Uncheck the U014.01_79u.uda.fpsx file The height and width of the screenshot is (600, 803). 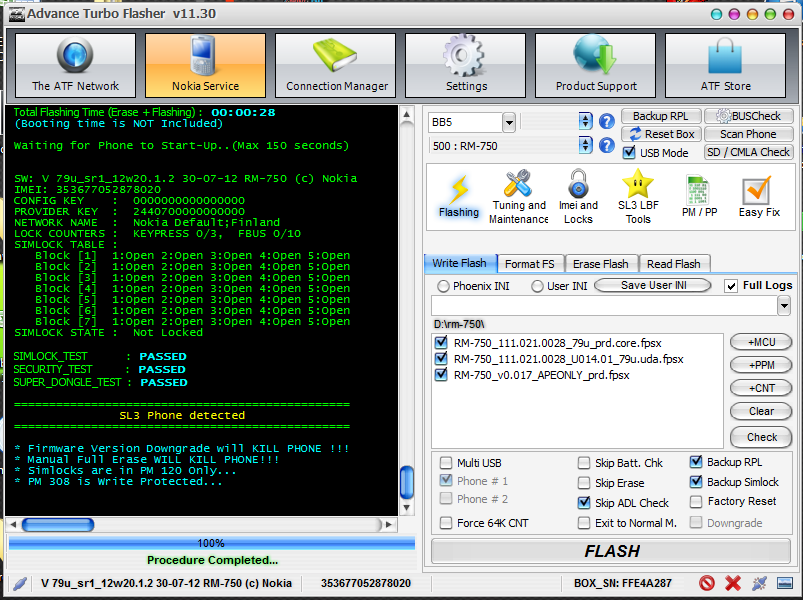point(440,358)
